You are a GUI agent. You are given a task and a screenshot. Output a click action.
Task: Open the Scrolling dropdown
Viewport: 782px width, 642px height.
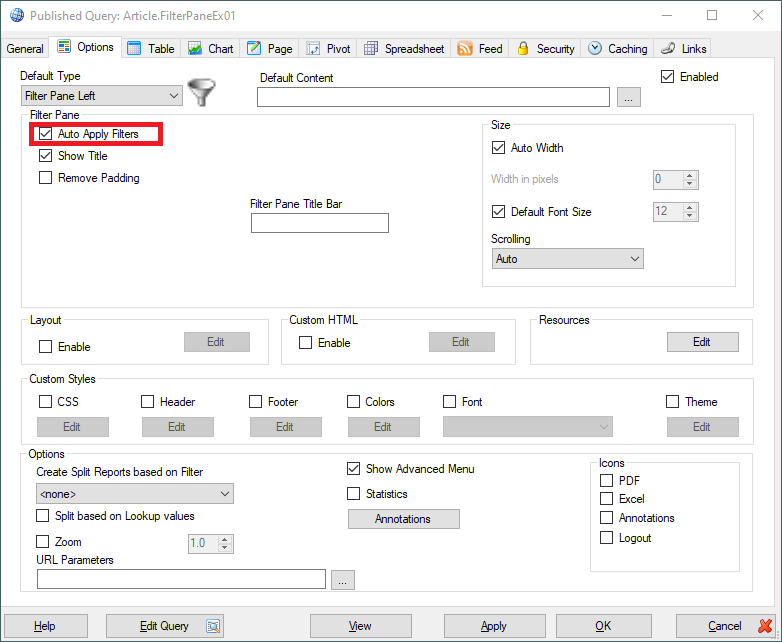coord(568,259)
